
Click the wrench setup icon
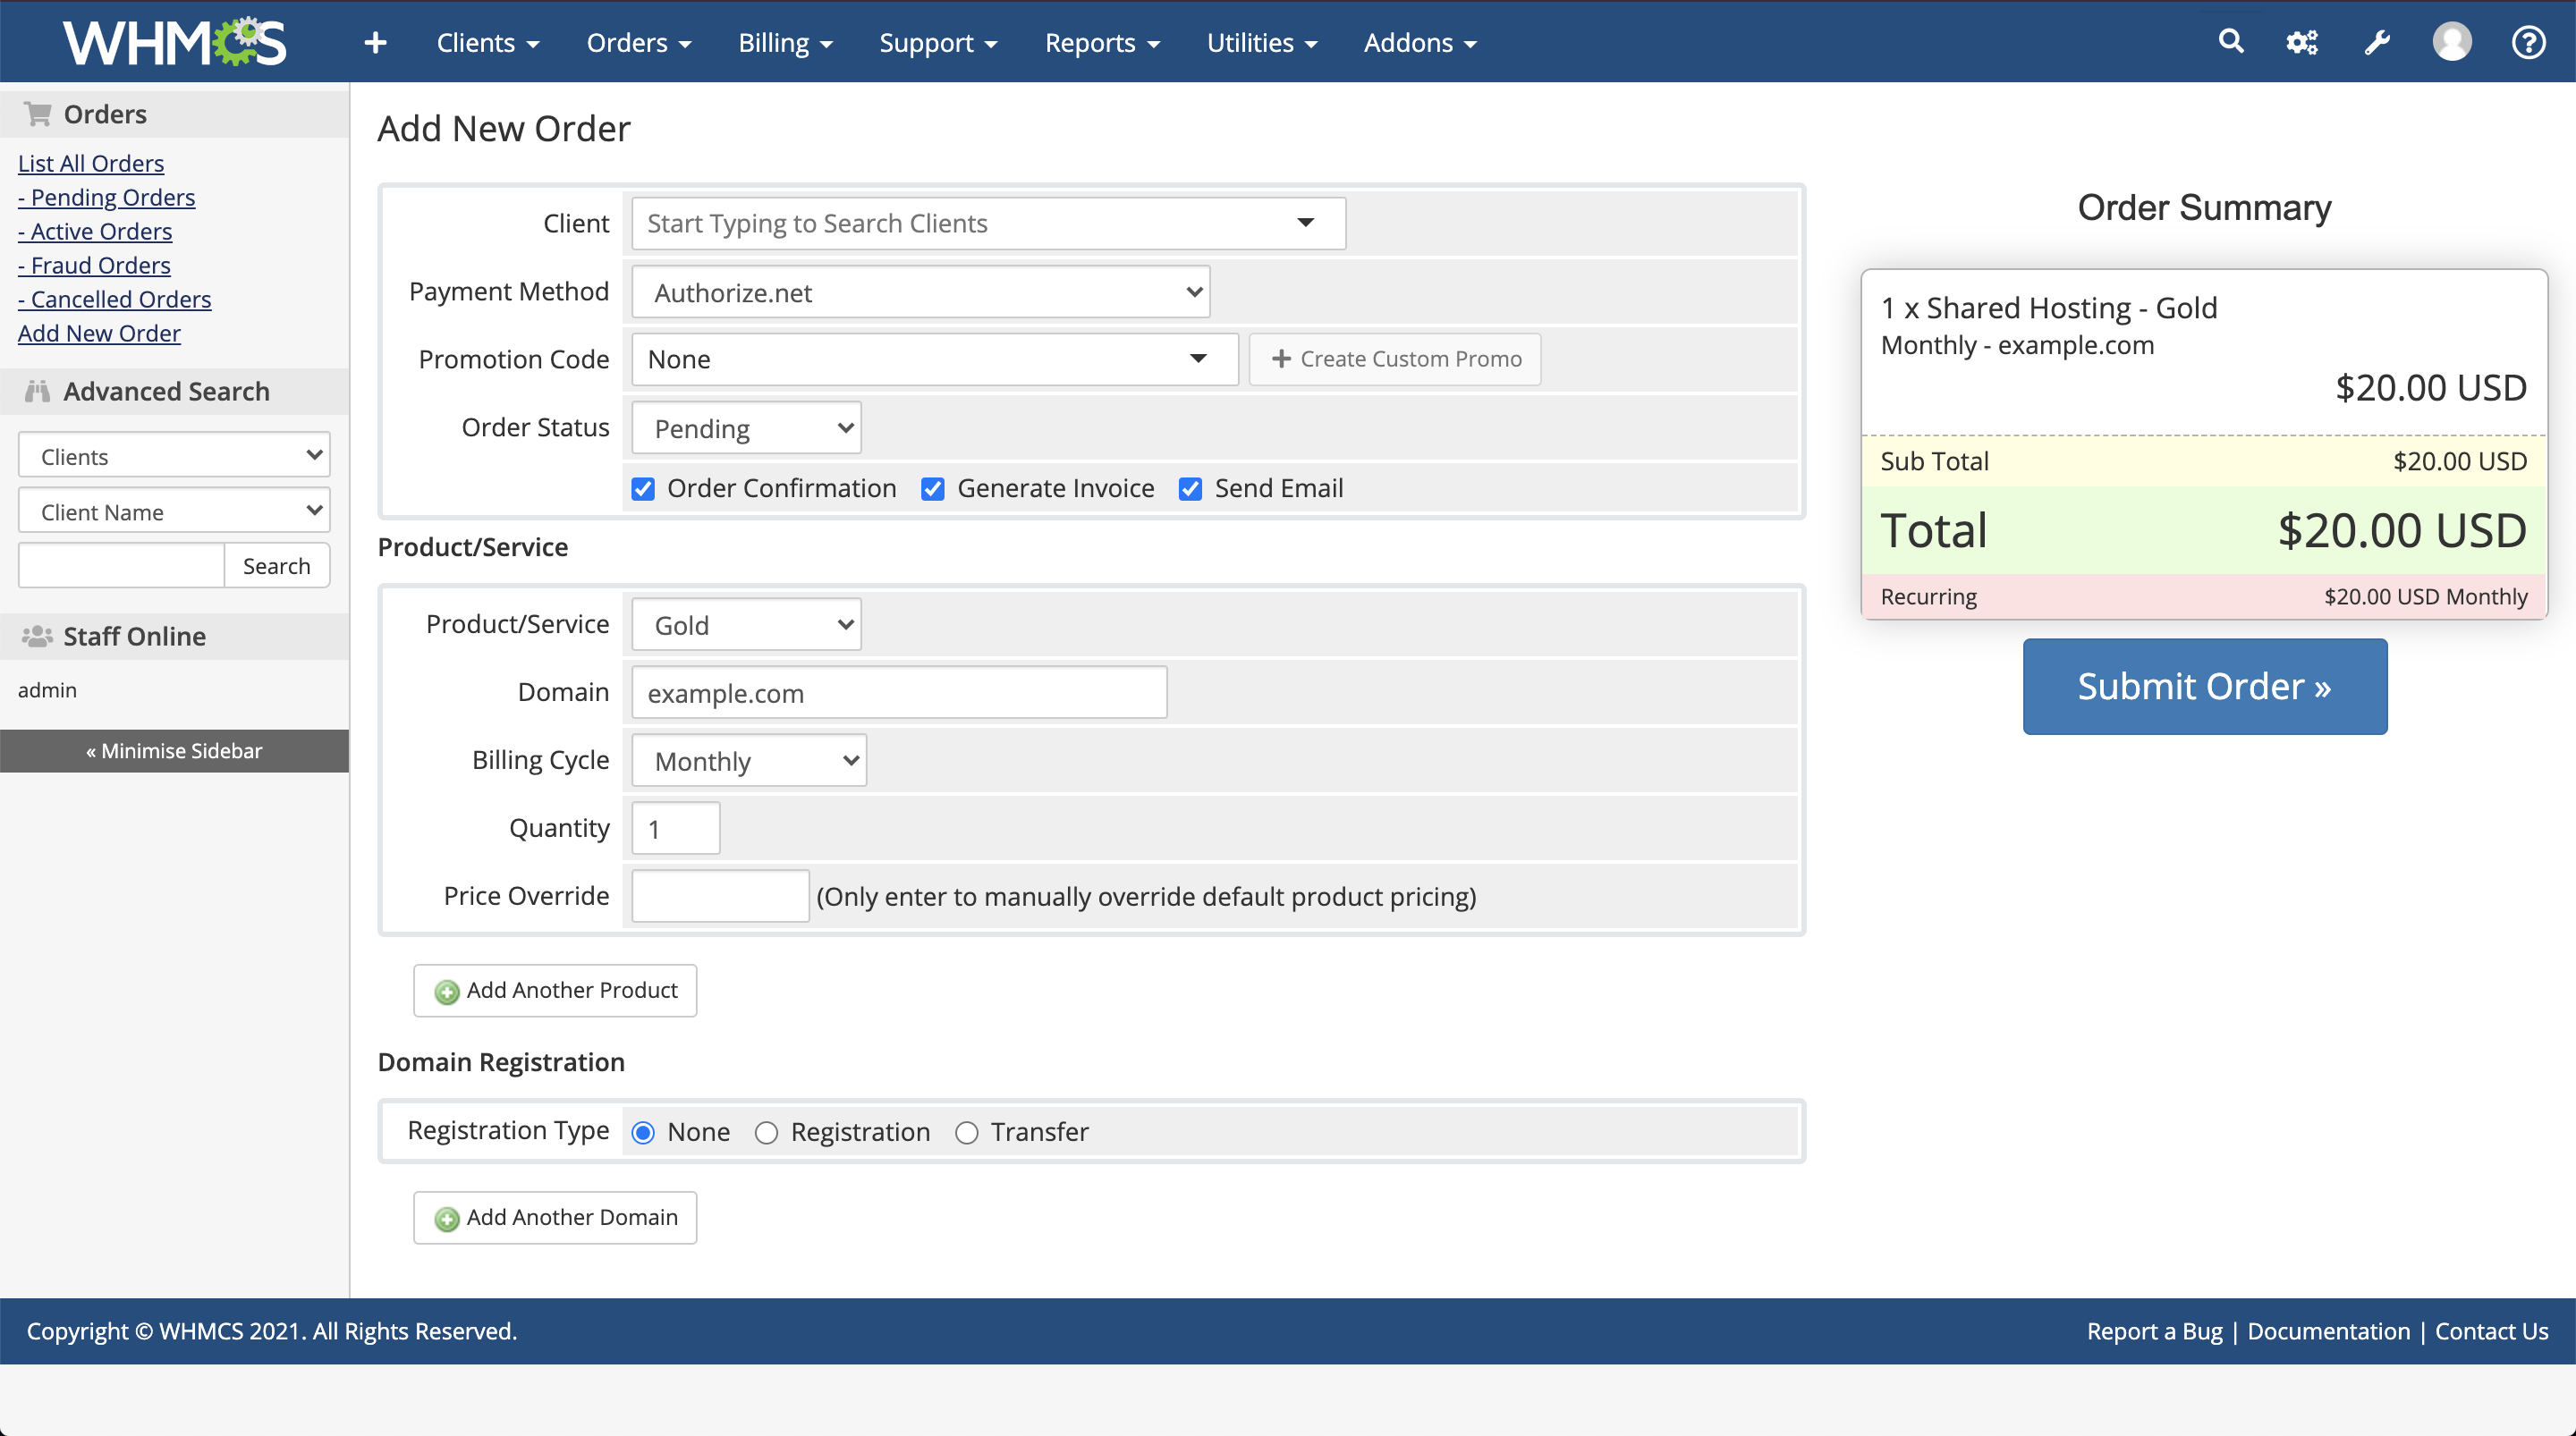pos(2377,42)
